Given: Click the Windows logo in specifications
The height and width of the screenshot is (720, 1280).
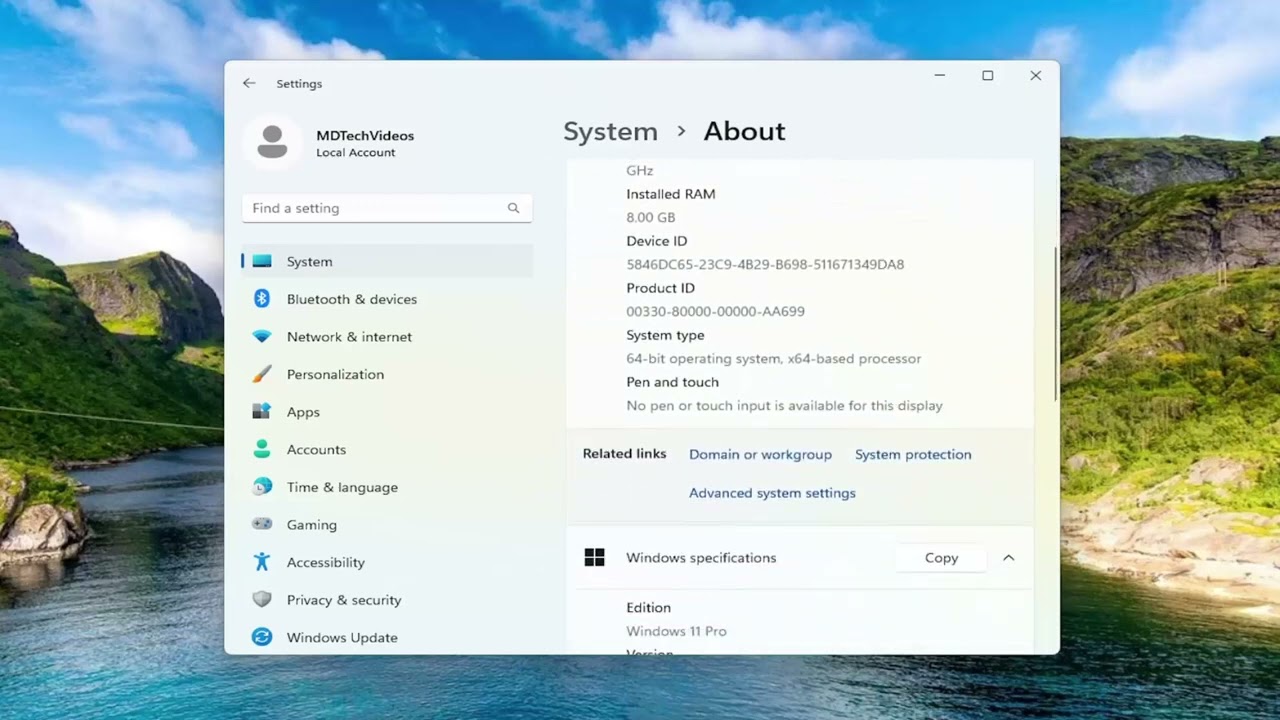Looking at the screenshot, I should [594, 558].
